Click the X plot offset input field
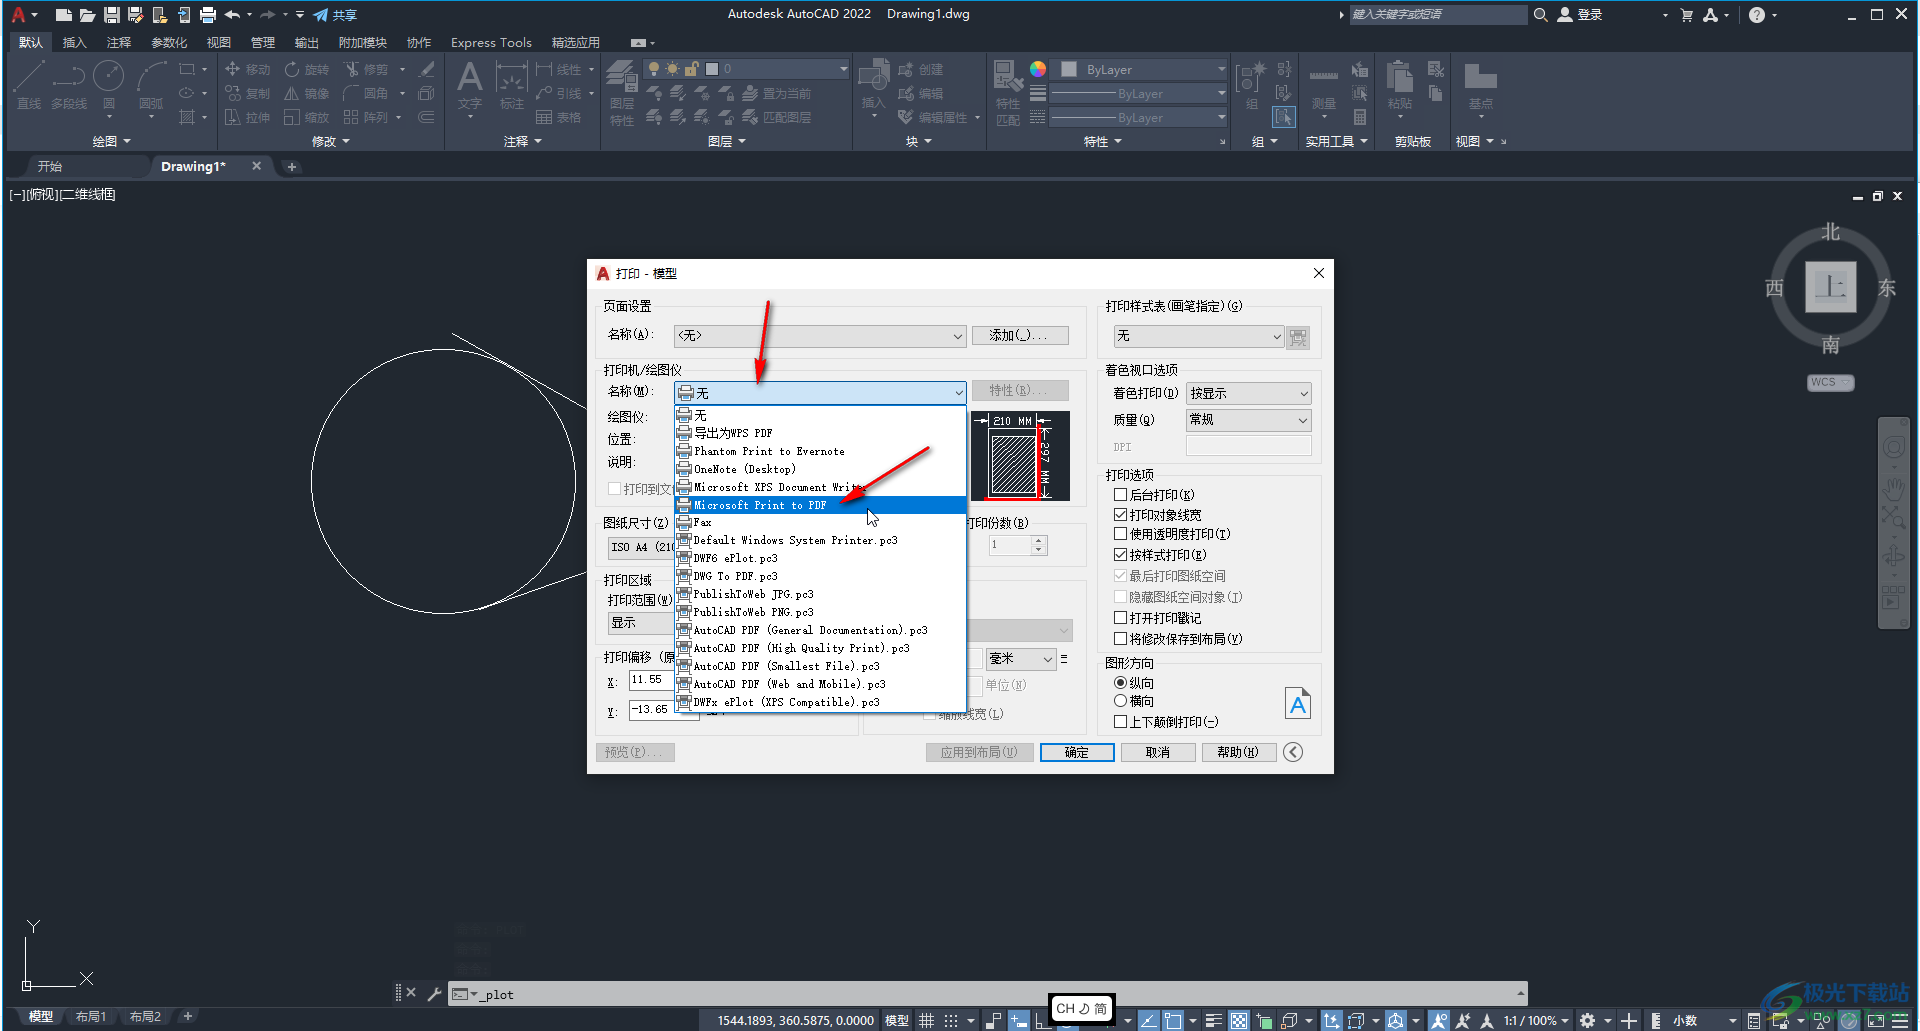The height and width of the screenshot is (1031, 1920). (651, 680)
